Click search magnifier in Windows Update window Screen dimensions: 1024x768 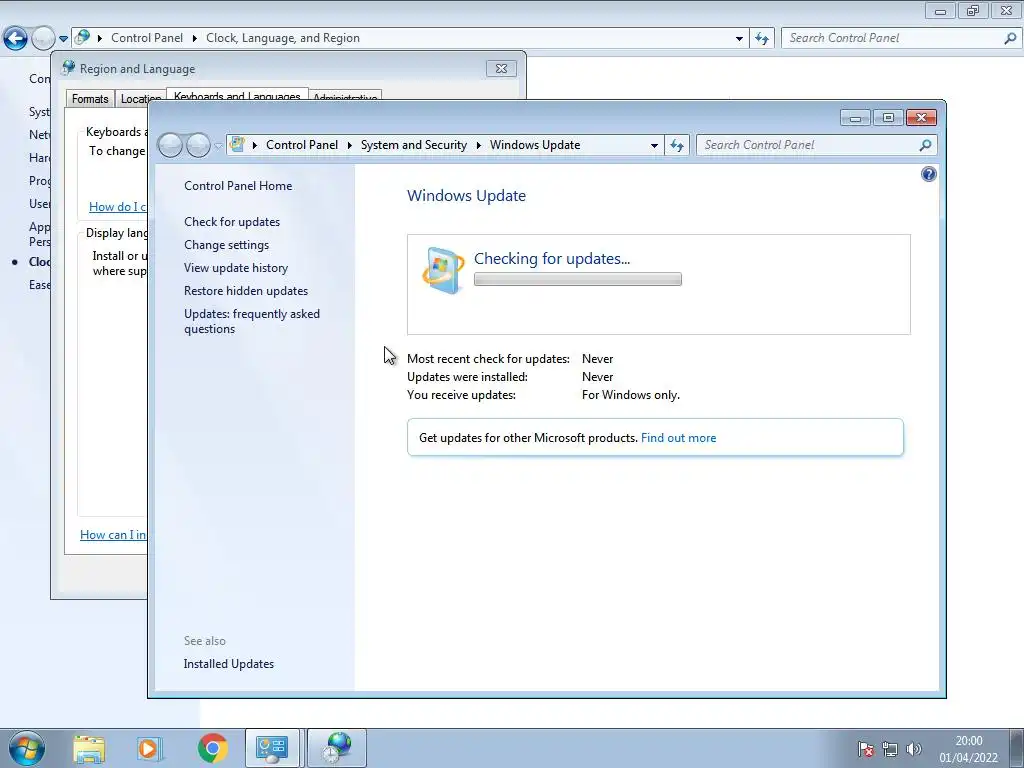click(x=925, y=145)
